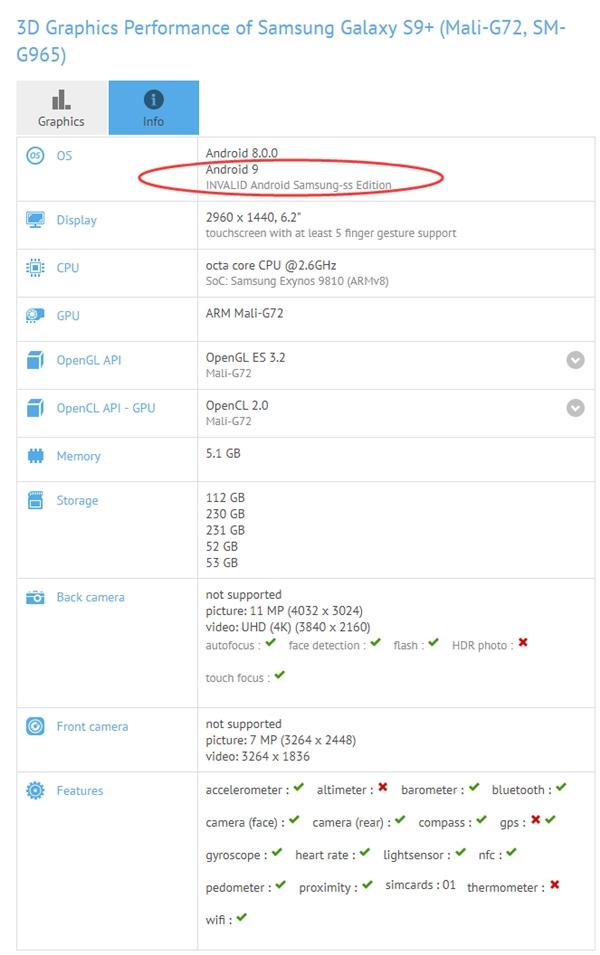Click the Front camera lens icon
This screenshot has width=600, height=955.
tap(35, 726)
